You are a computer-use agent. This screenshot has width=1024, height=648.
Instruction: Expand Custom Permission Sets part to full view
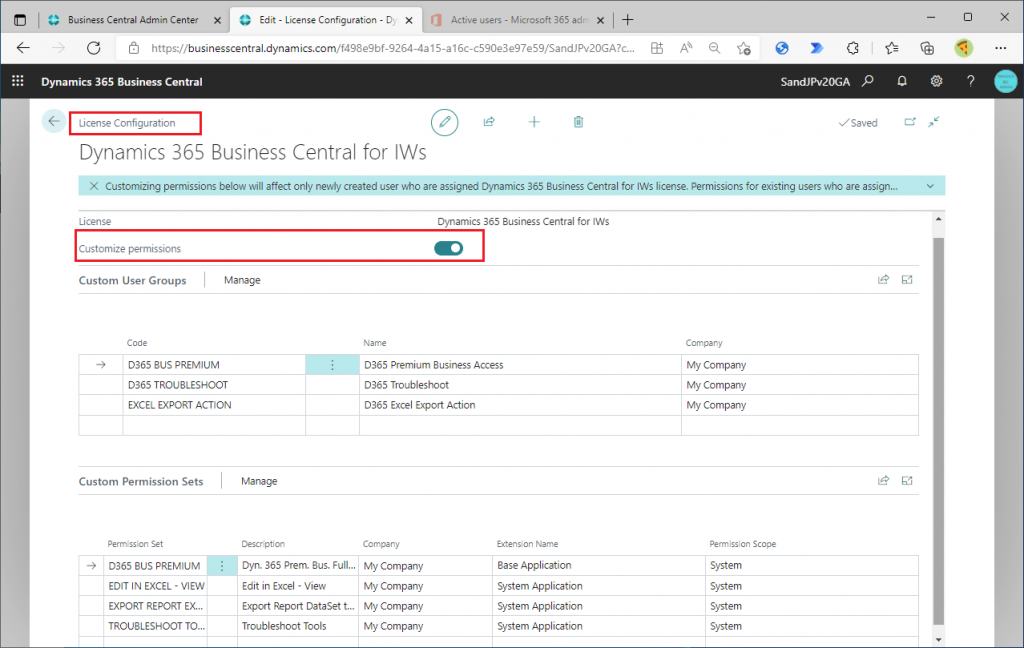(x=907, y=481)
